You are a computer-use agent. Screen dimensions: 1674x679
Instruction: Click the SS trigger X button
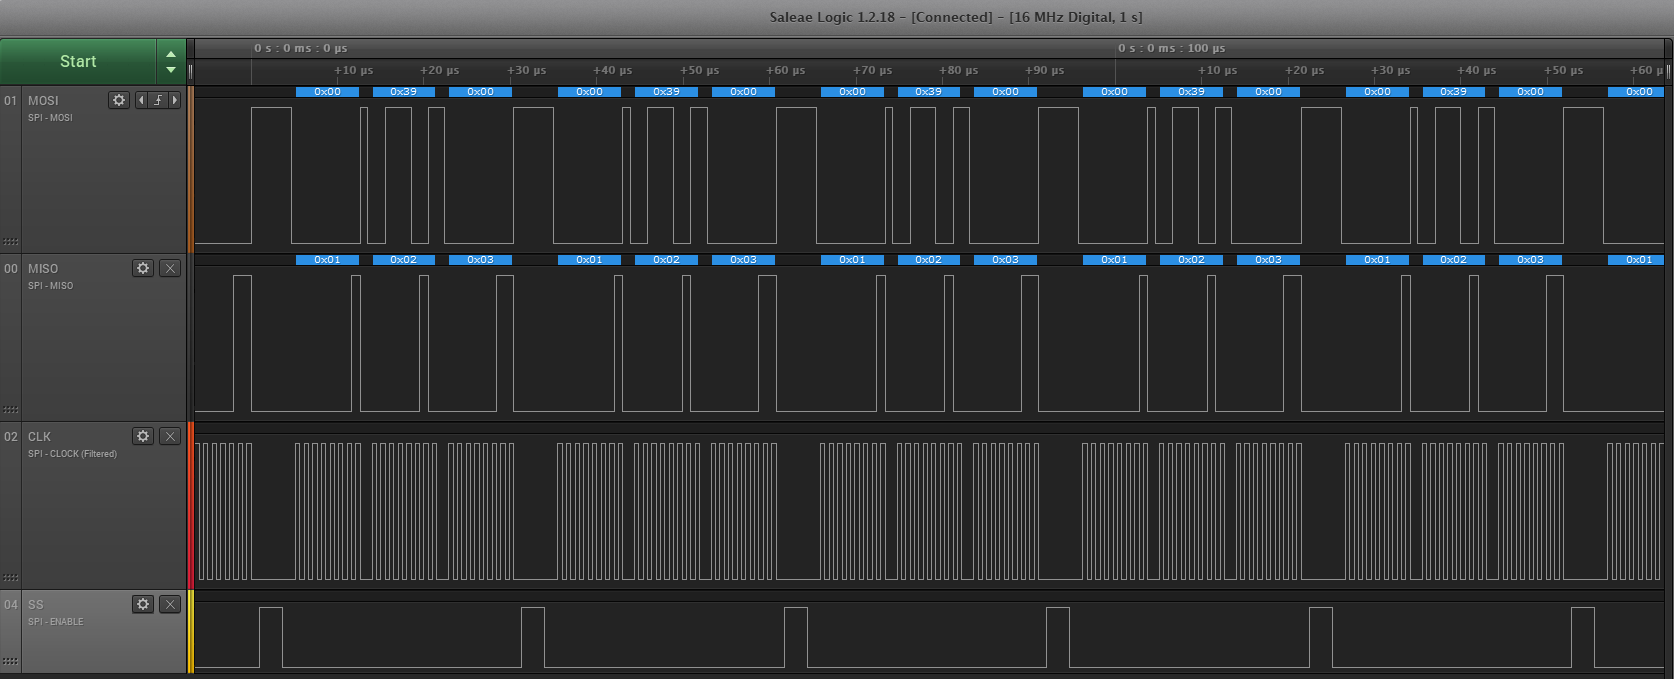point(170,604)
